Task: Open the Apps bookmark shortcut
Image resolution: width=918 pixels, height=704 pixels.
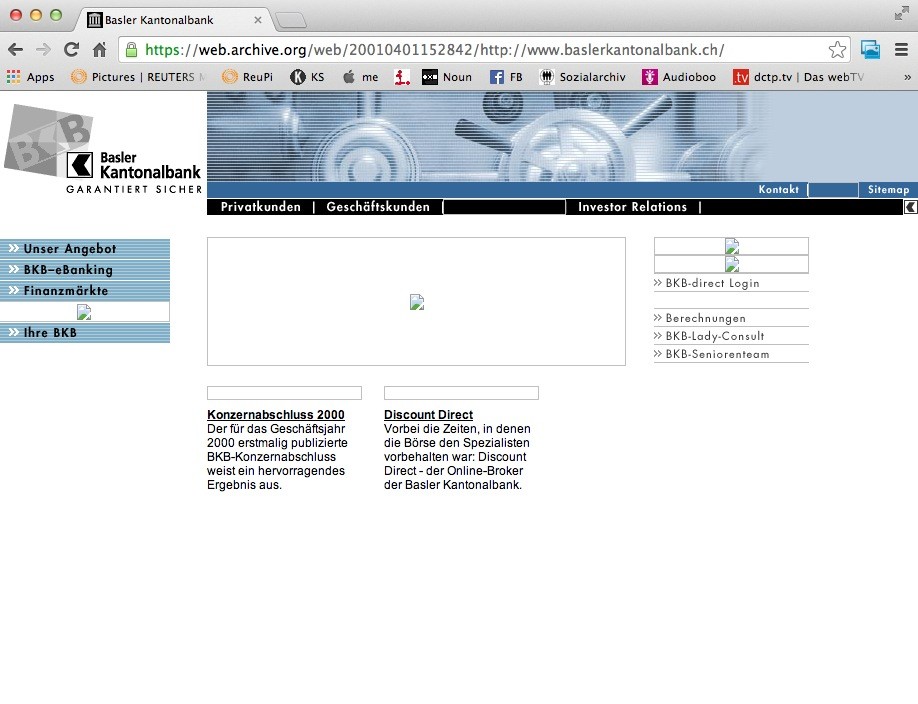Action: coord(30,77)
